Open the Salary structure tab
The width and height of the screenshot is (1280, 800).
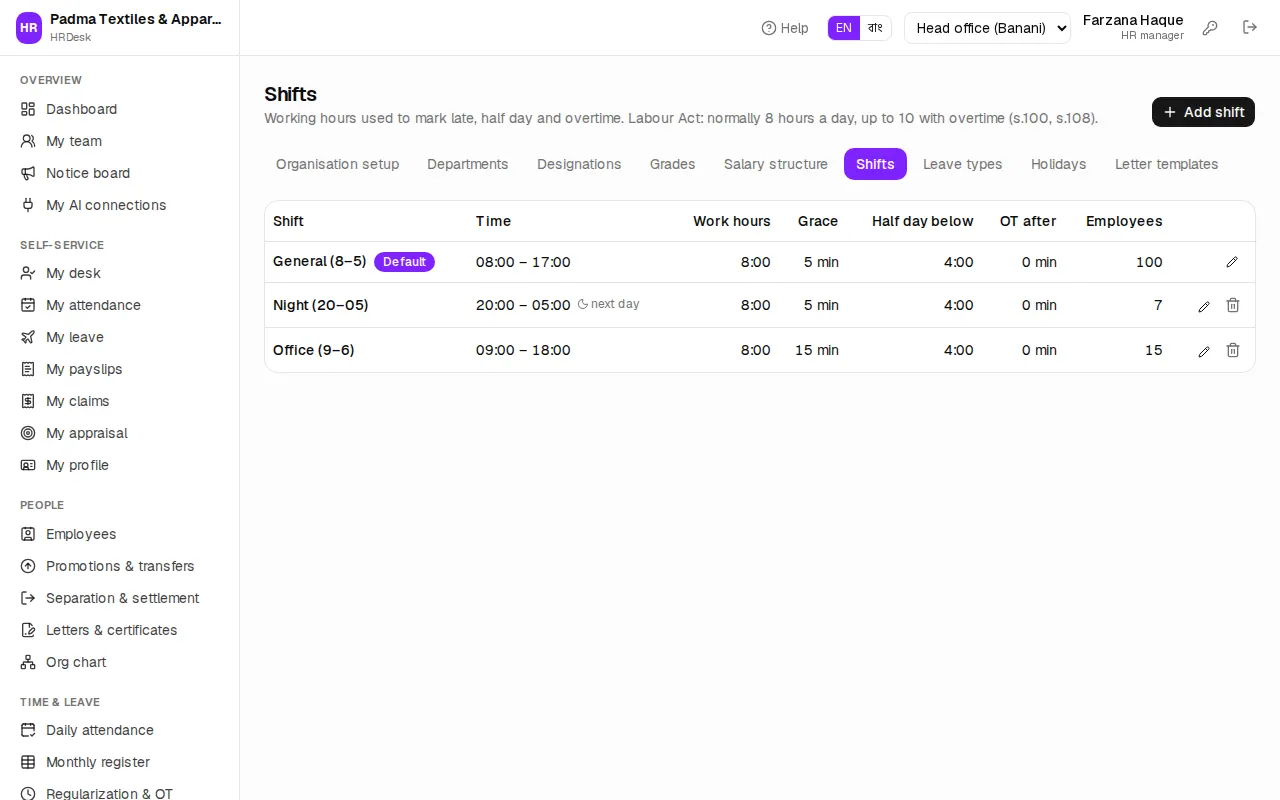pyautogui.click(x=776, y=164)
